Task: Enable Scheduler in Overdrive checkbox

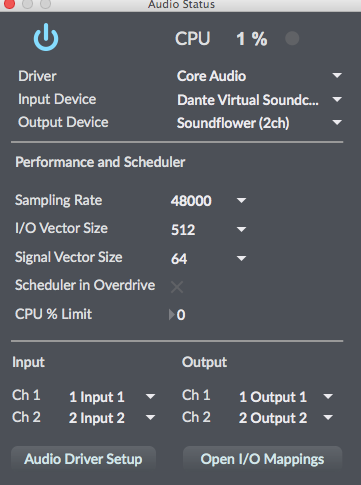Action: coord(177,287)
